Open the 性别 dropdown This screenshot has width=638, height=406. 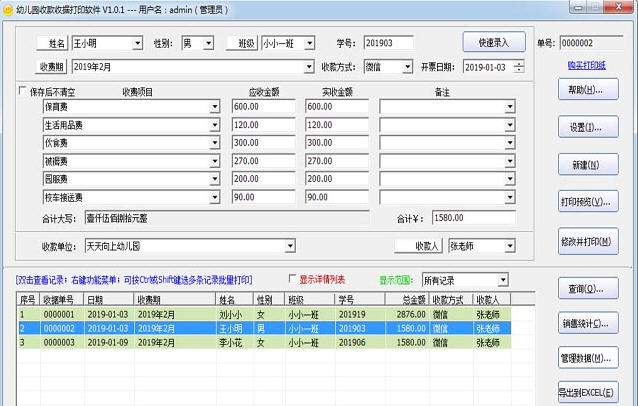(x=214, y=44)
